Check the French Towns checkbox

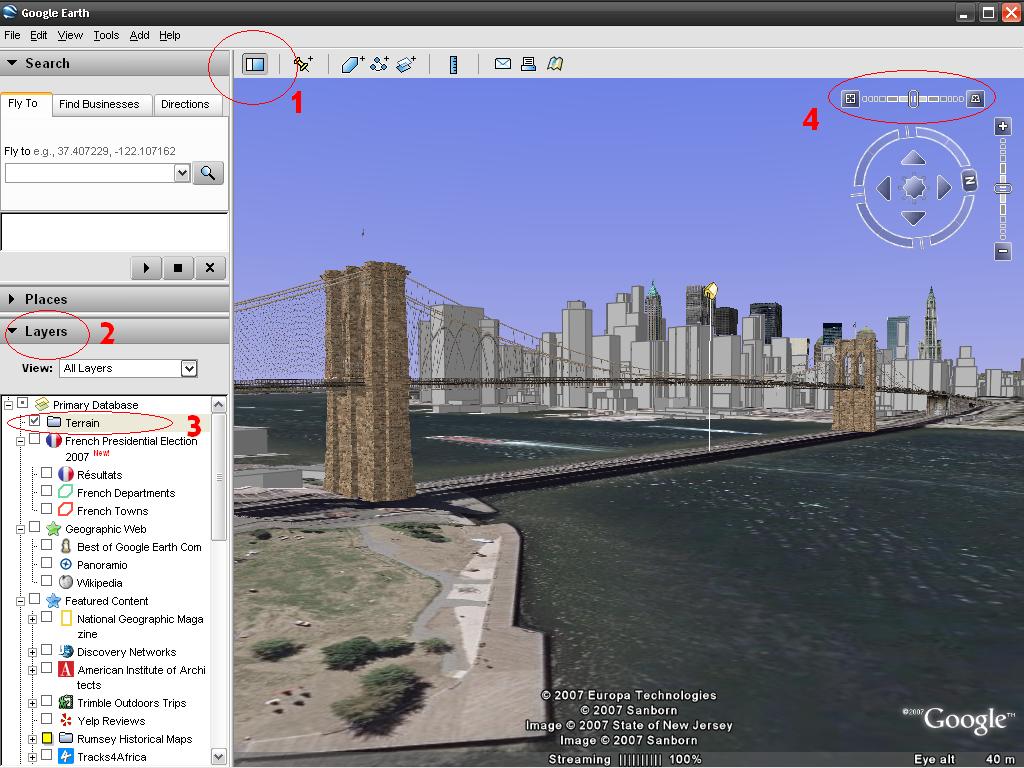pyautogui.click(x=46, y=509)
